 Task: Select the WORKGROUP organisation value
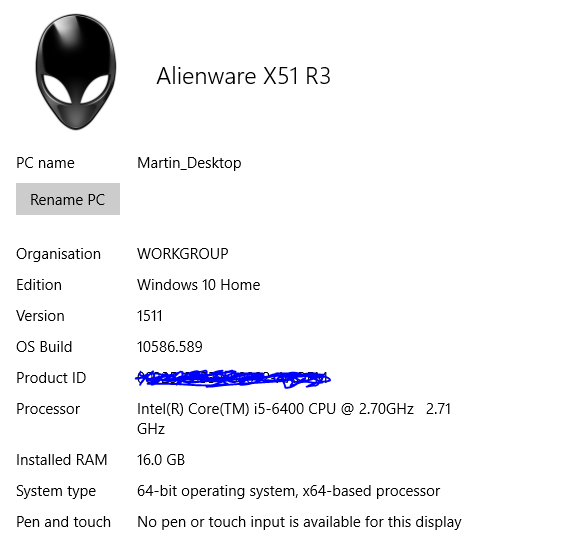pos(183,254)
